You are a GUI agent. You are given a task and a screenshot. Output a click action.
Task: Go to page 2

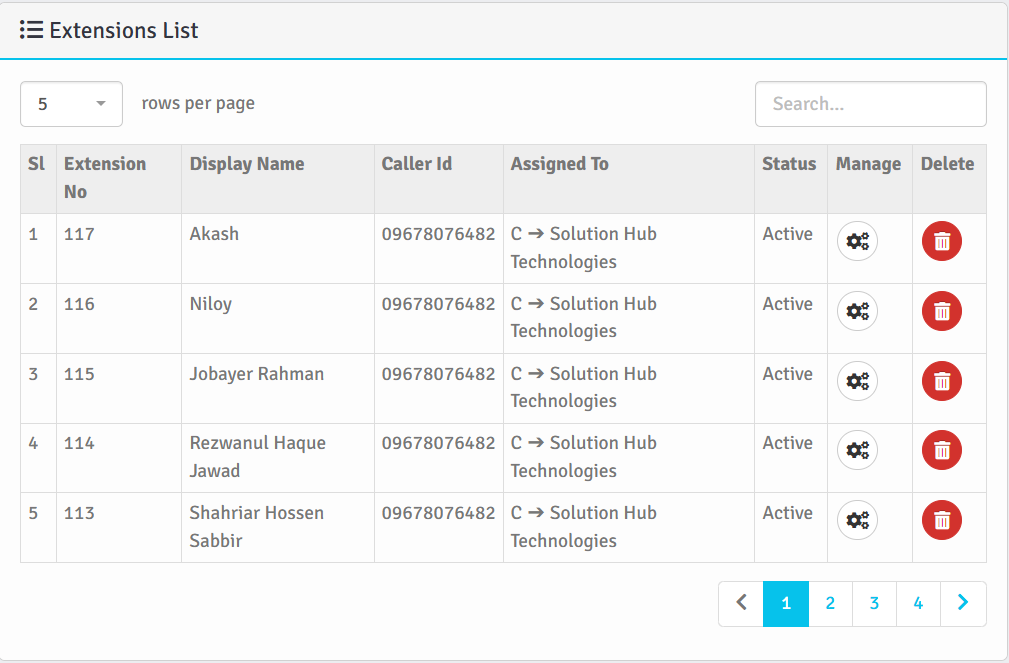tap(830, 603)
